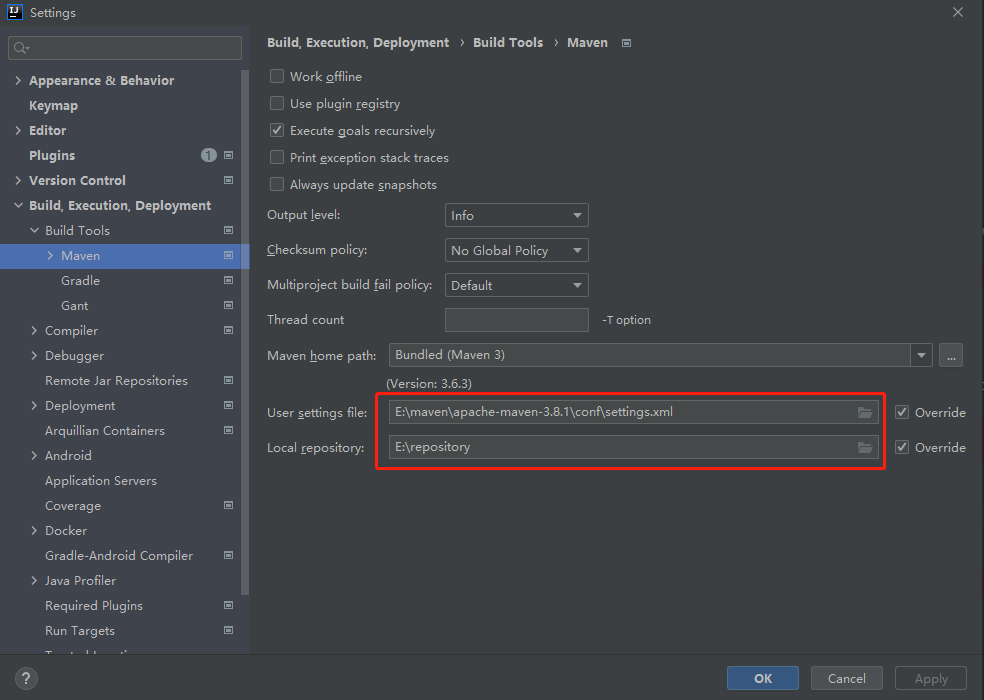Click the User settings file path field
The width and height of the screenshot is (984, 700).
[634, 412]
